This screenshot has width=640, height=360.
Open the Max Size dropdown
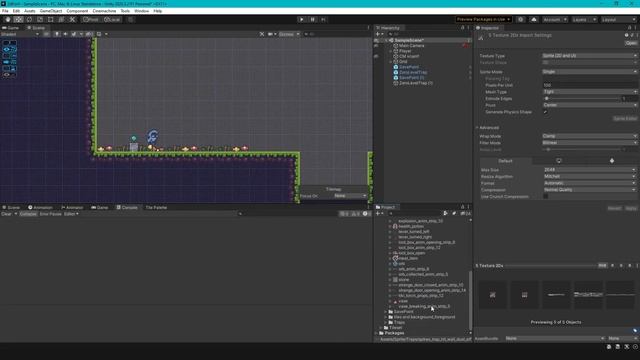589,170
